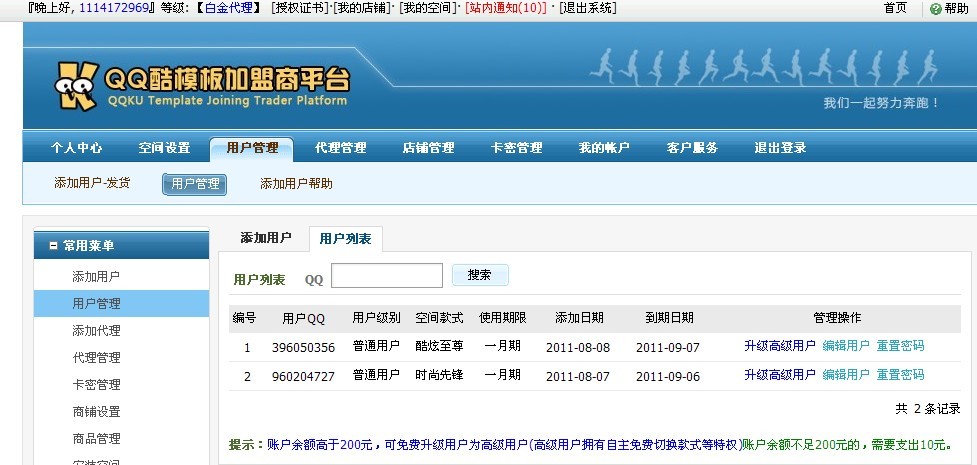Viewport: 977px width, 465px height.
Task: Collapse the 常用菜单 sidebar section
Action: coord(53,246)
